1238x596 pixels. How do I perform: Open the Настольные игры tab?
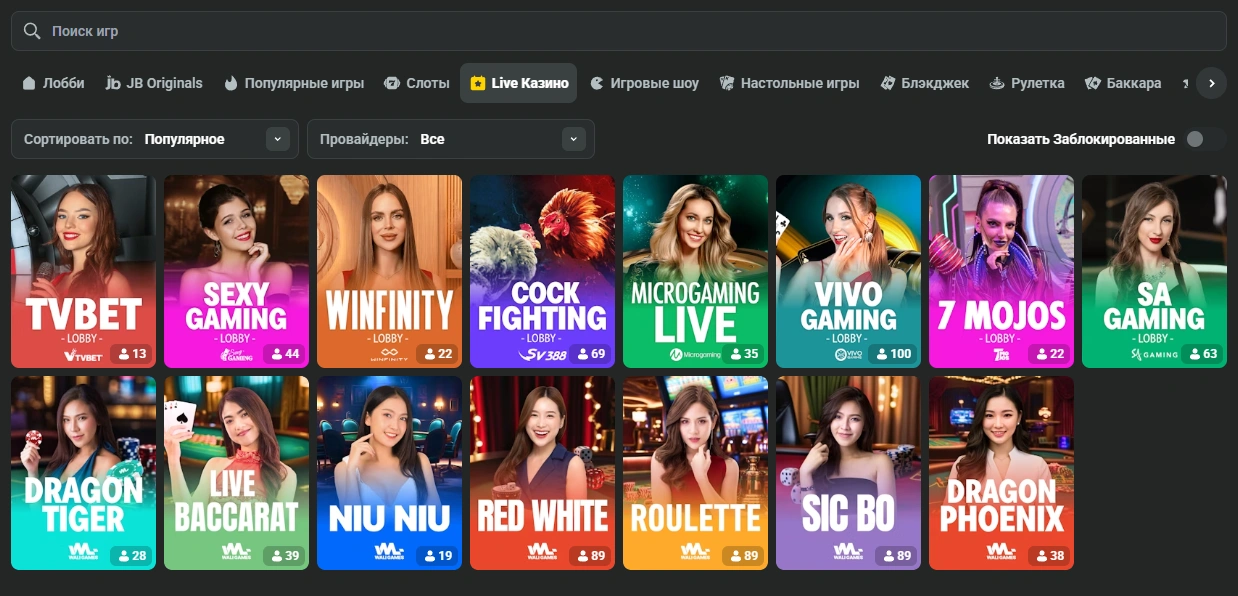[789, 83]
